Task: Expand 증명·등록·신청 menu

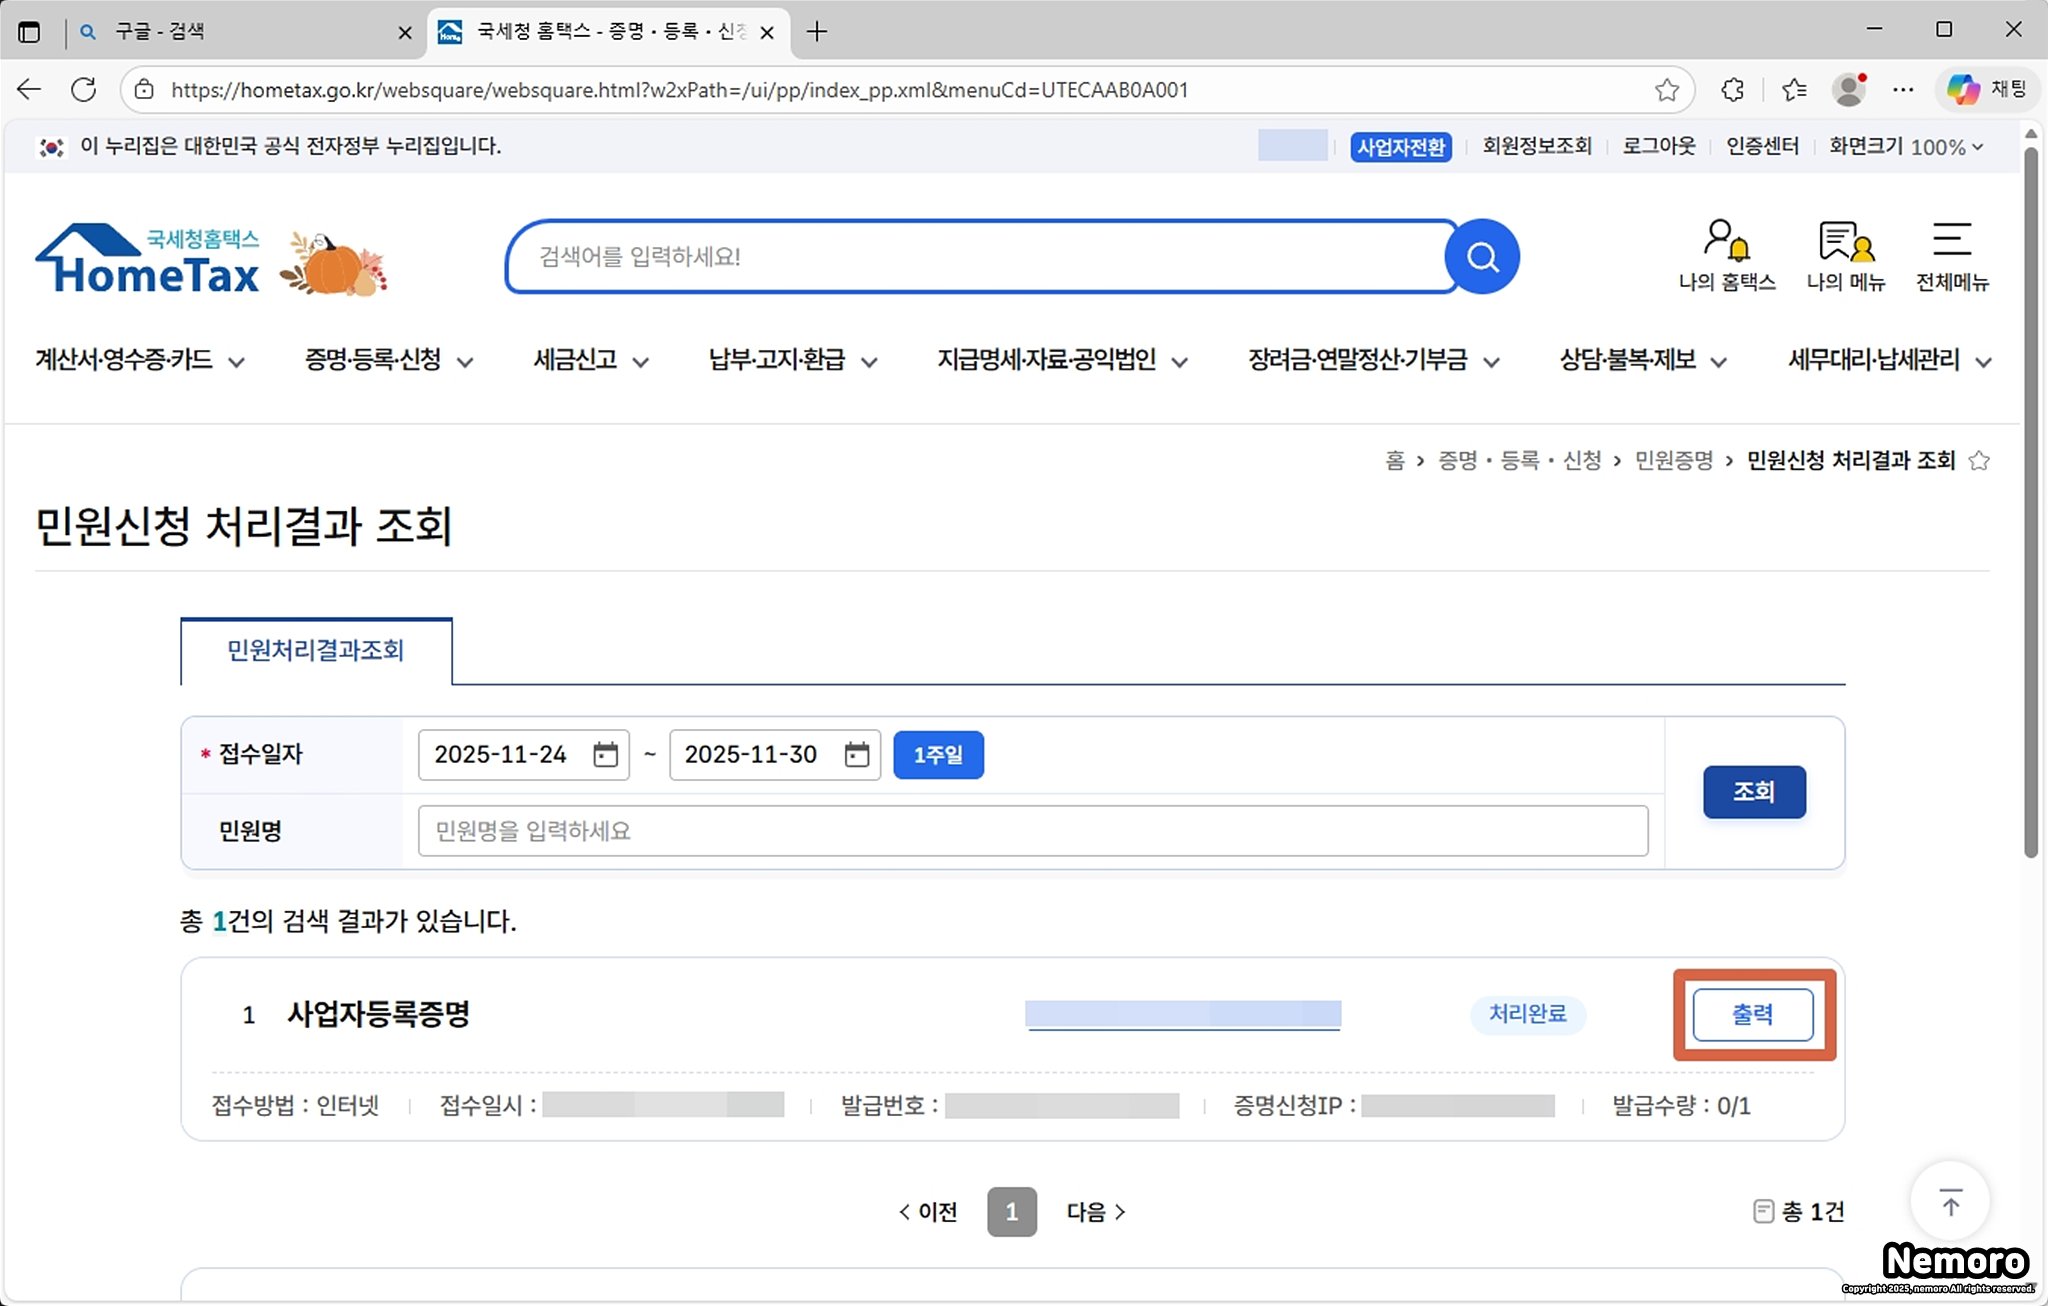Action: tap(388, 360)
